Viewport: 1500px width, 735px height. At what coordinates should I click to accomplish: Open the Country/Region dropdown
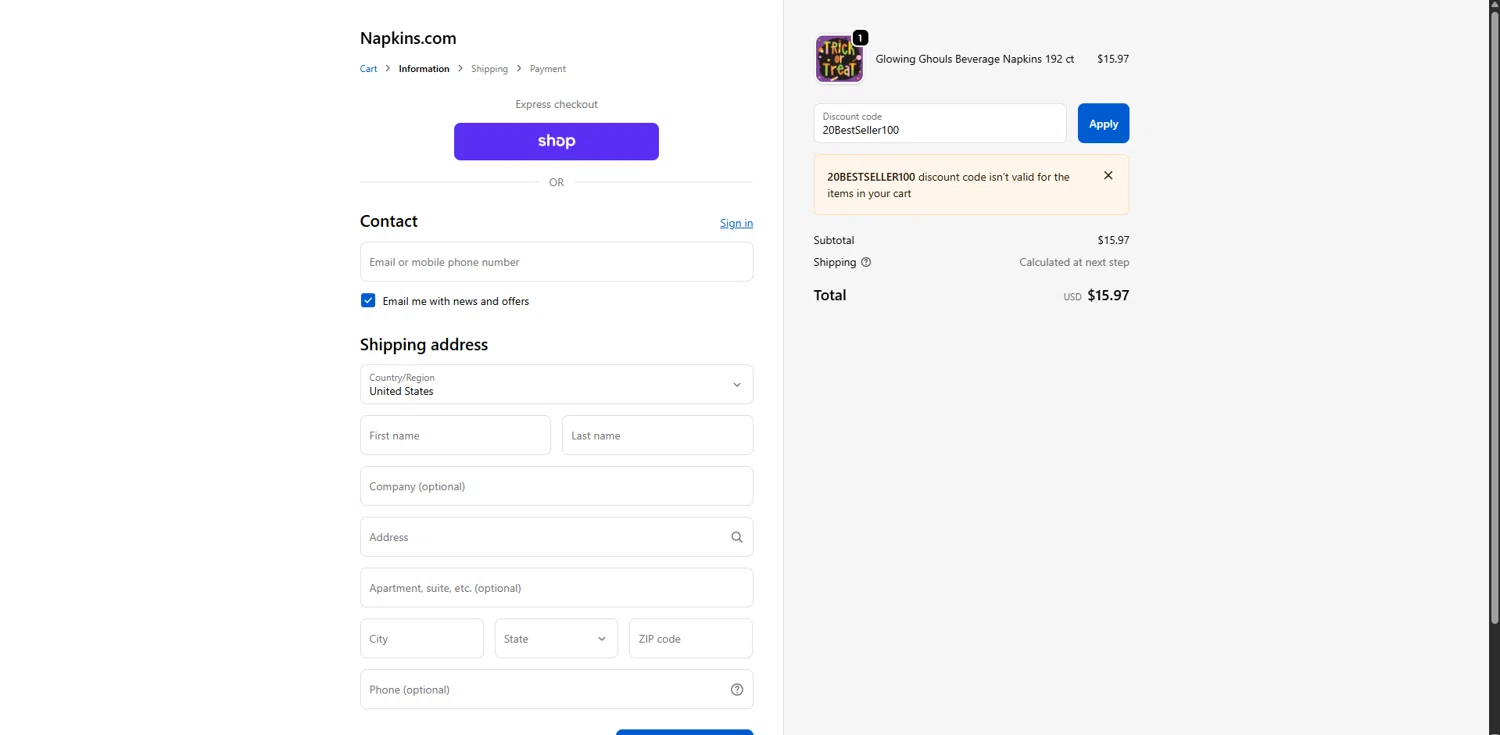tap(556, 384)
